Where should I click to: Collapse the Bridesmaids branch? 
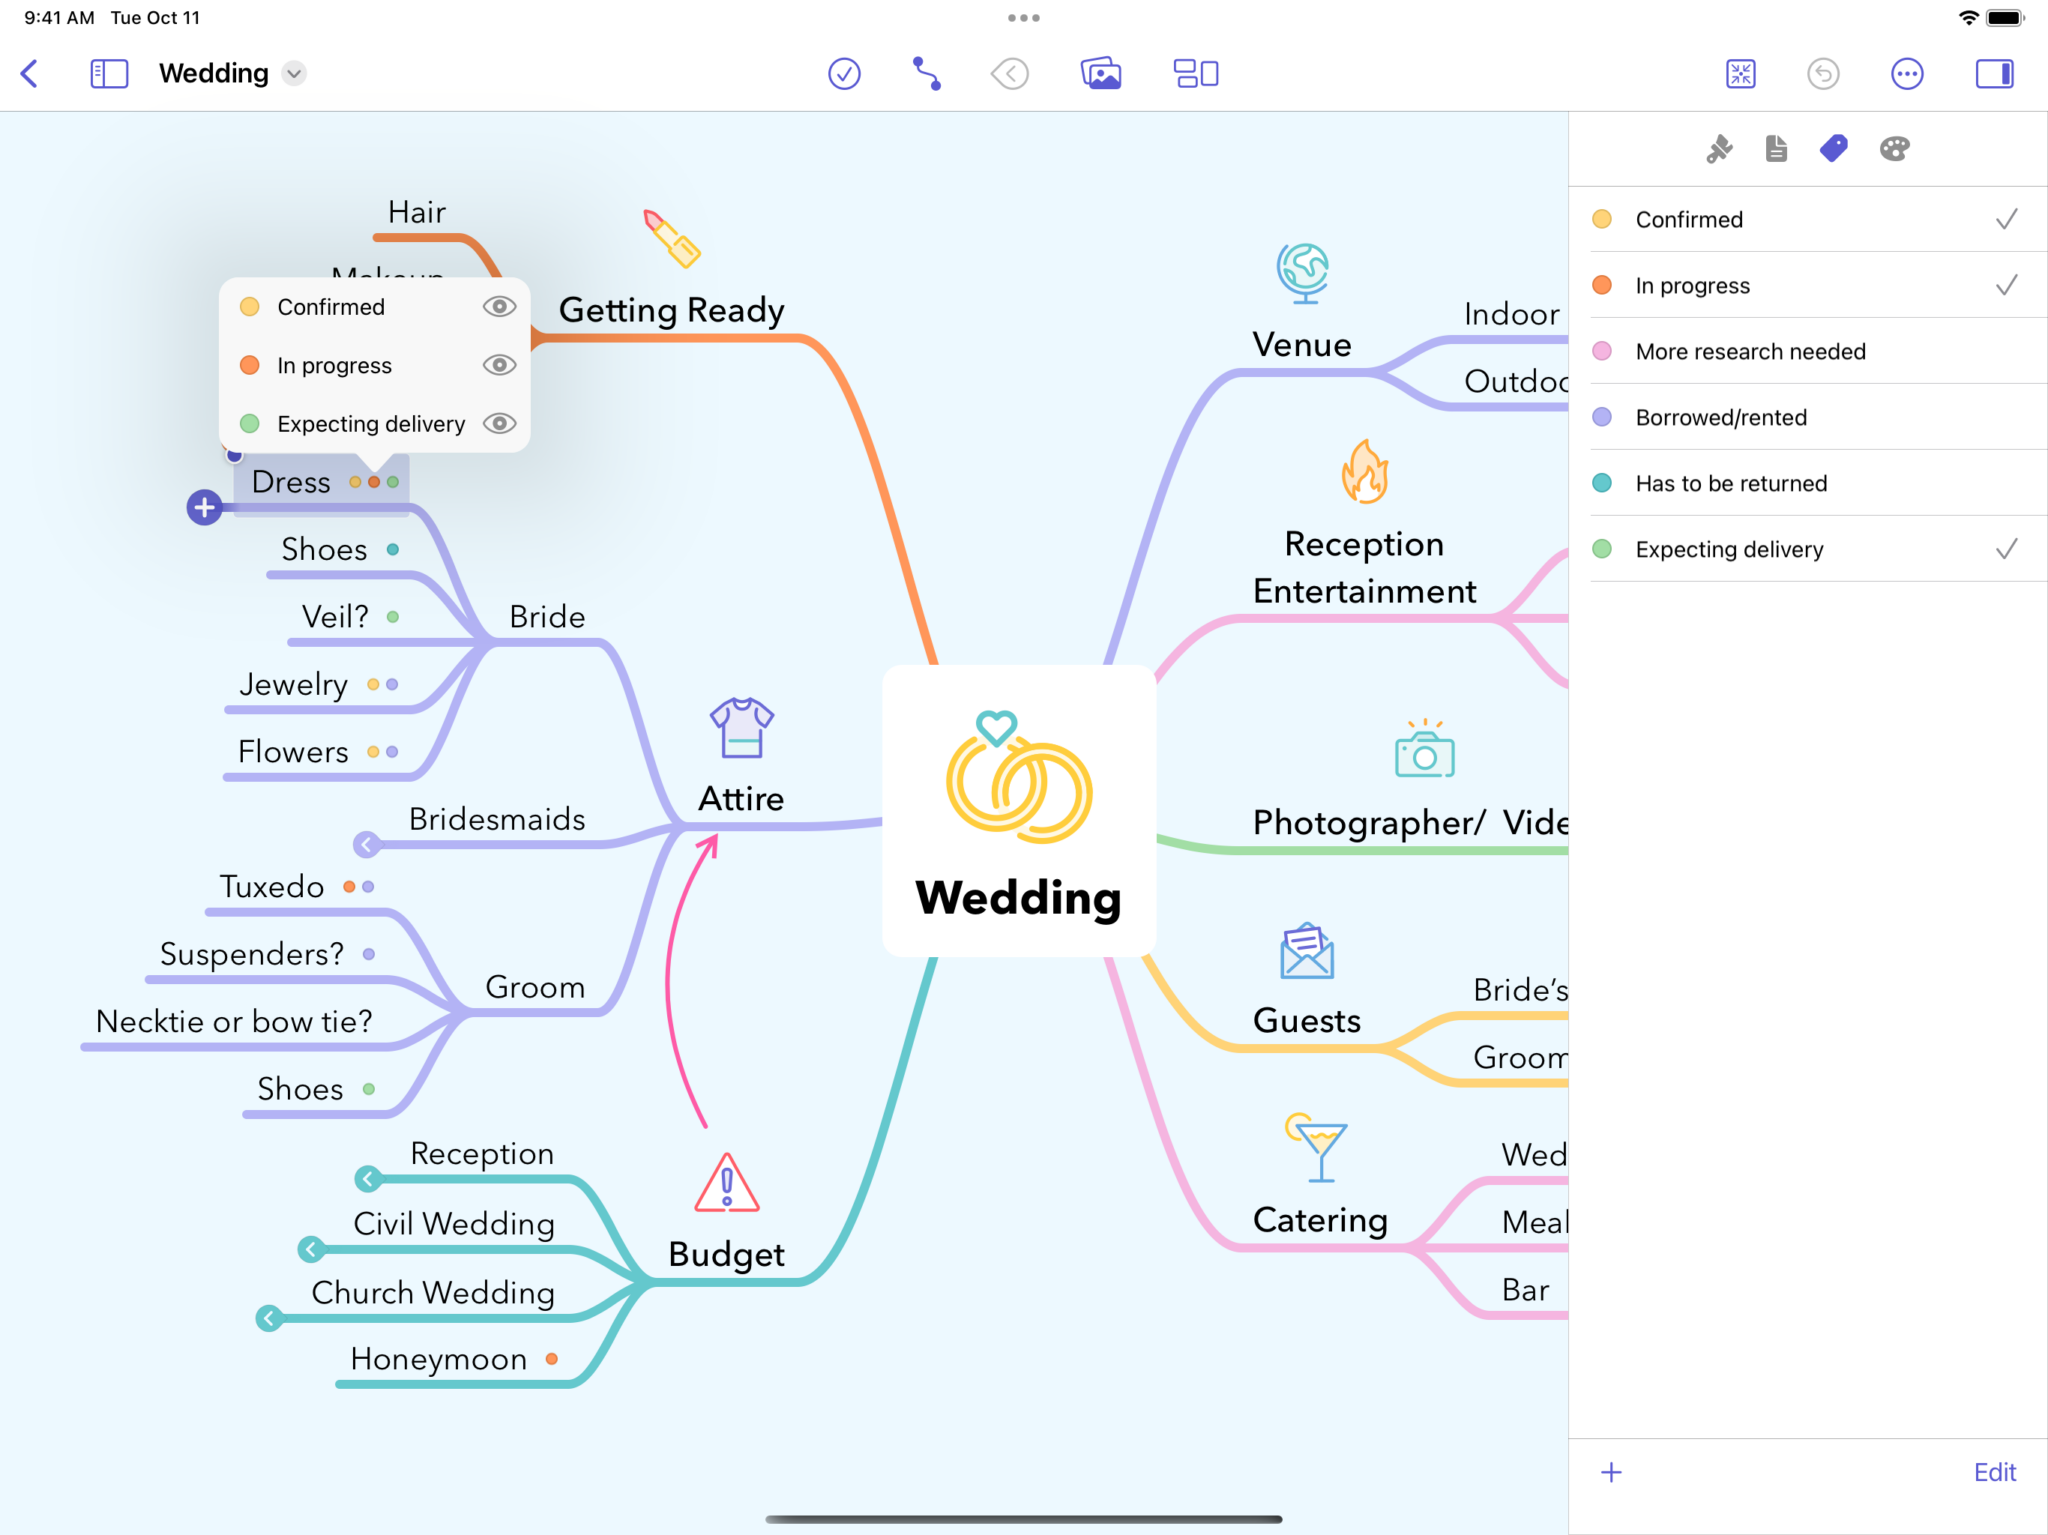[367, 844]
